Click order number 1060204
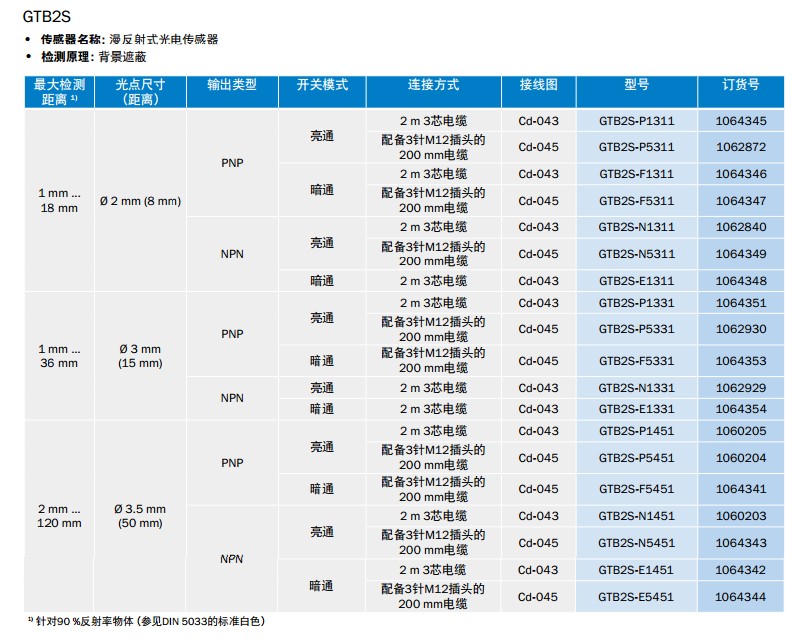 coord(741,458)
